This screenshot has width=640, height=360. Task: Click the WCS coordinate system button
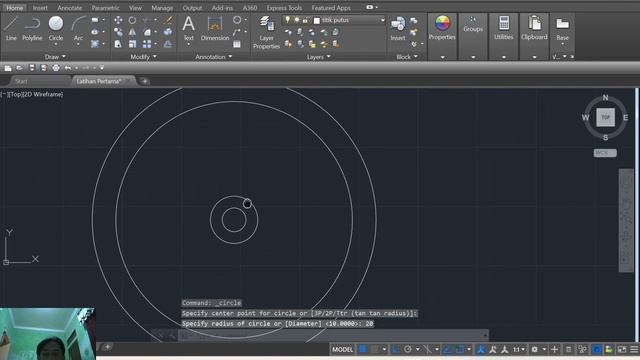605,153
